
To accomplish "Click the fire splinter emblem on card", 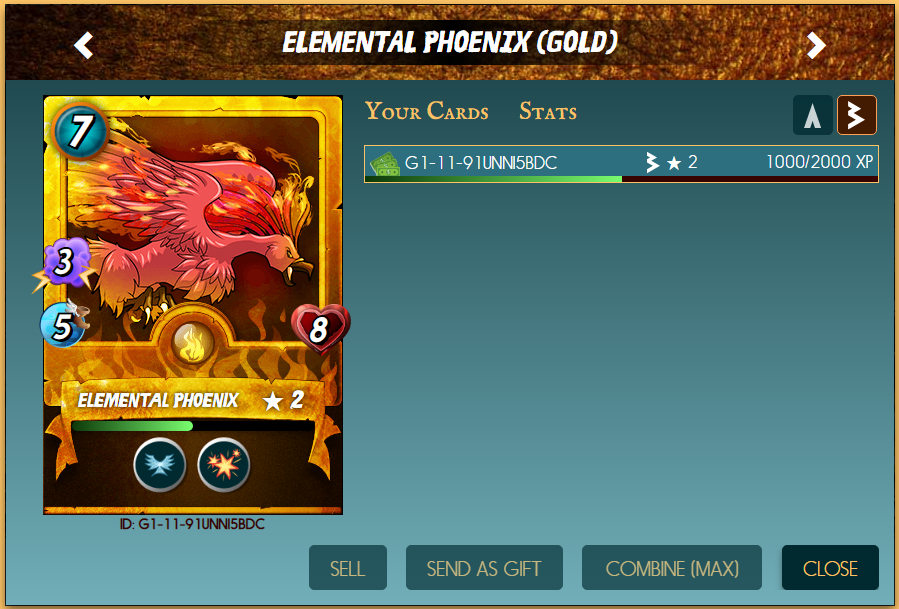I will coord(193,342).
